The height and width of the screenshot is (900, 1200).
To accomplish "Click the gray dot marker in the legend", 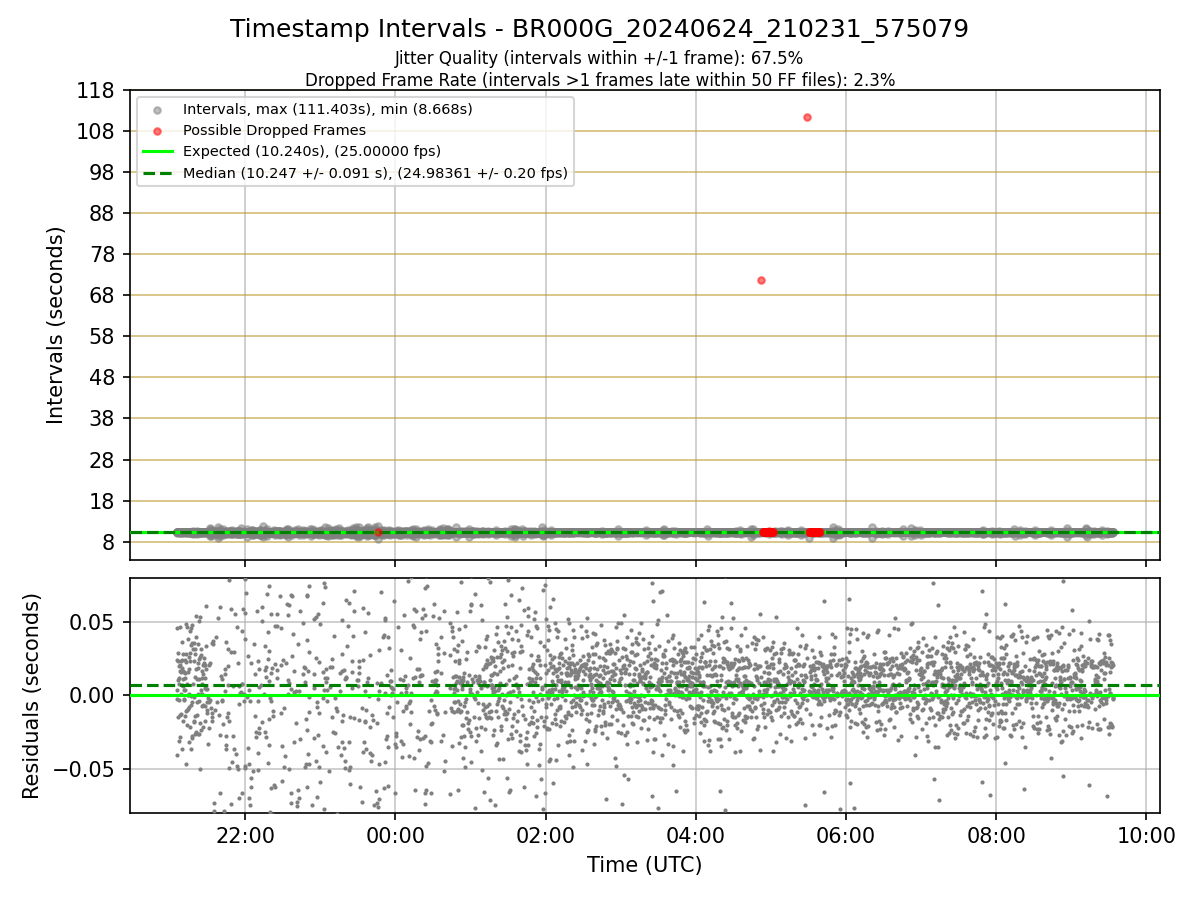I will point(157,110).
